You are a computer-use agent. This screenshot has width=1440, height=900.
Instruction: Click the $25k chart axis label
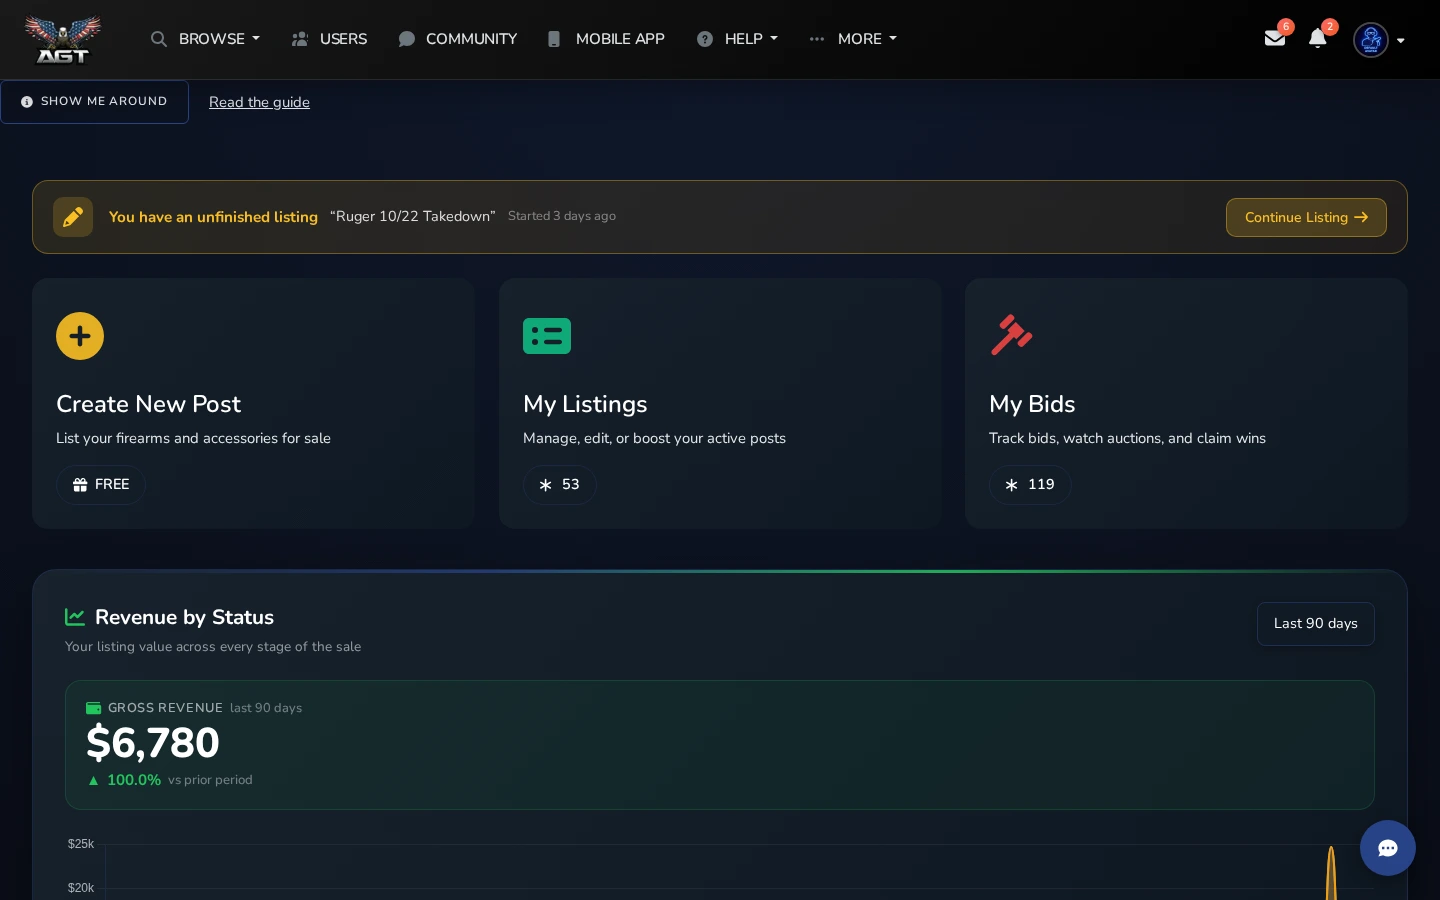coord(81,844)
